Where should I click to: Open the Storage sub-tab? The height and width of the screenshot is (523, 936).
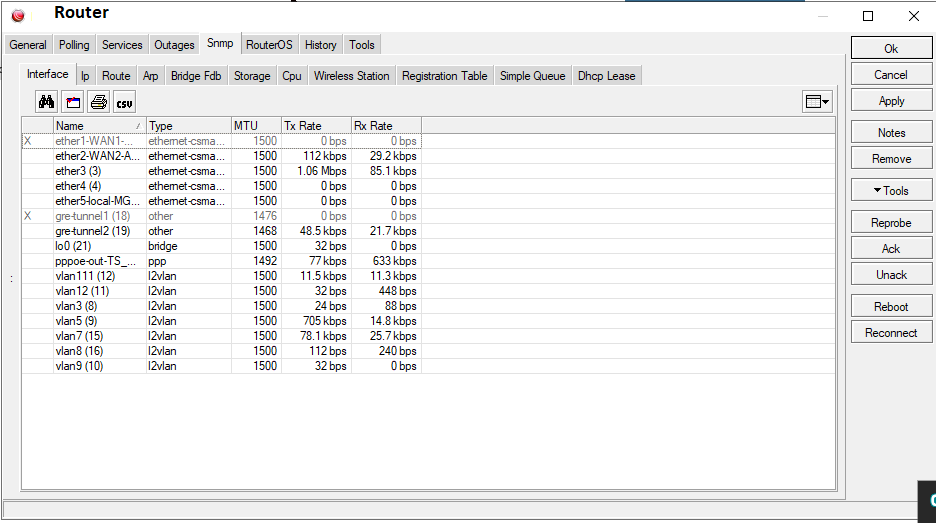[x=252, y=76]
